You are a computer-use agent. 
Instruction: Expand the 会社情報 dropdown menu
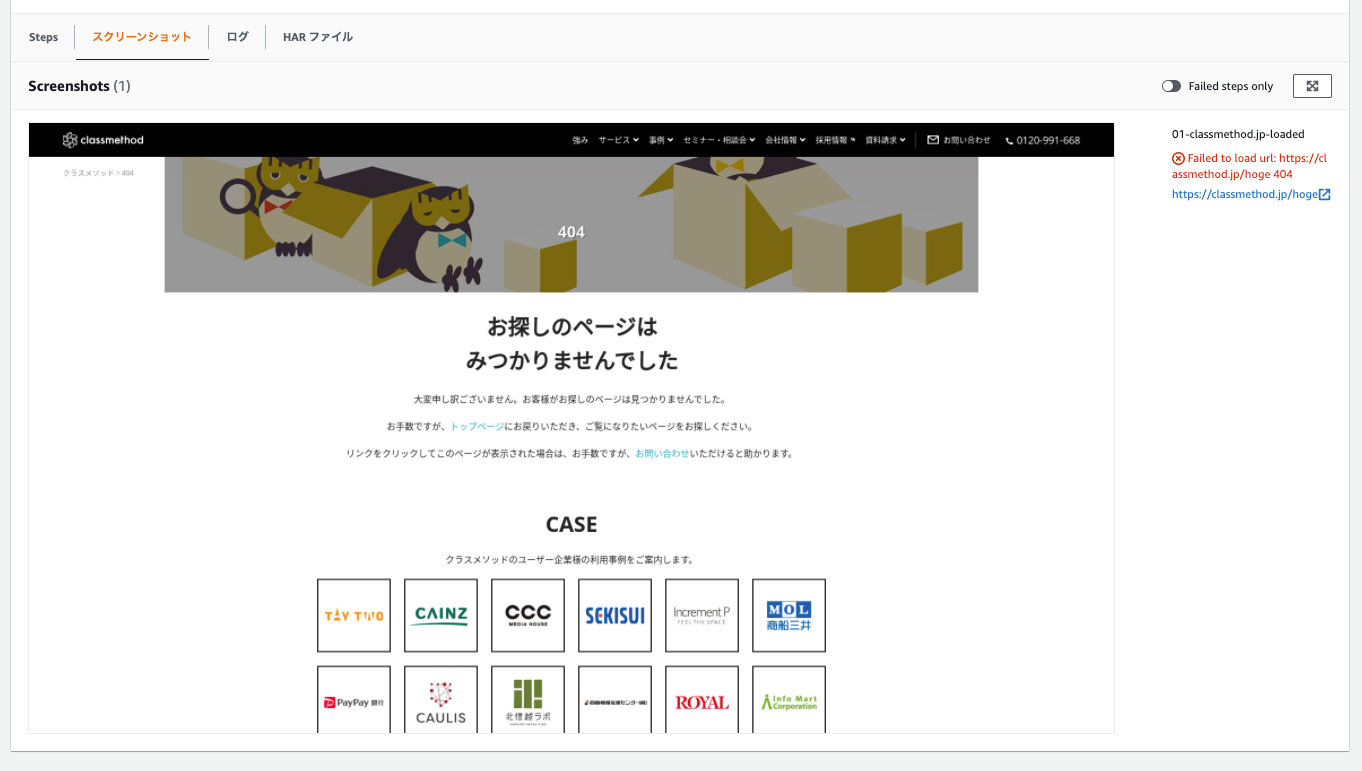(785, 140)
